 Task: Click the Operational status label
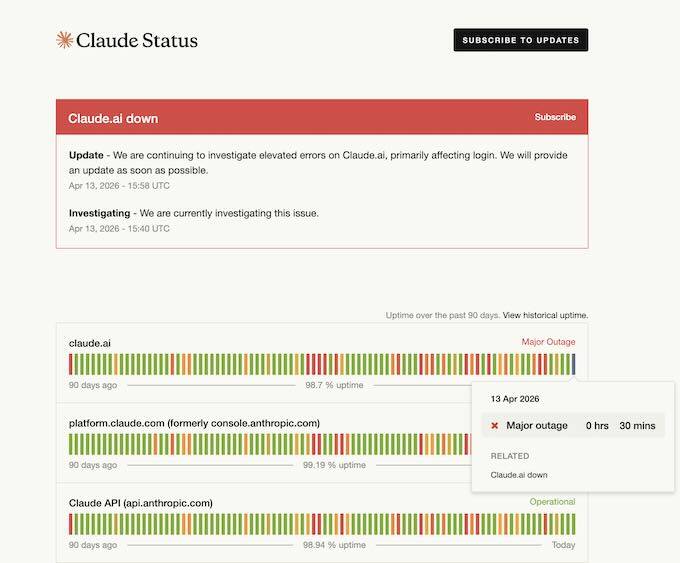pos(552,502)
